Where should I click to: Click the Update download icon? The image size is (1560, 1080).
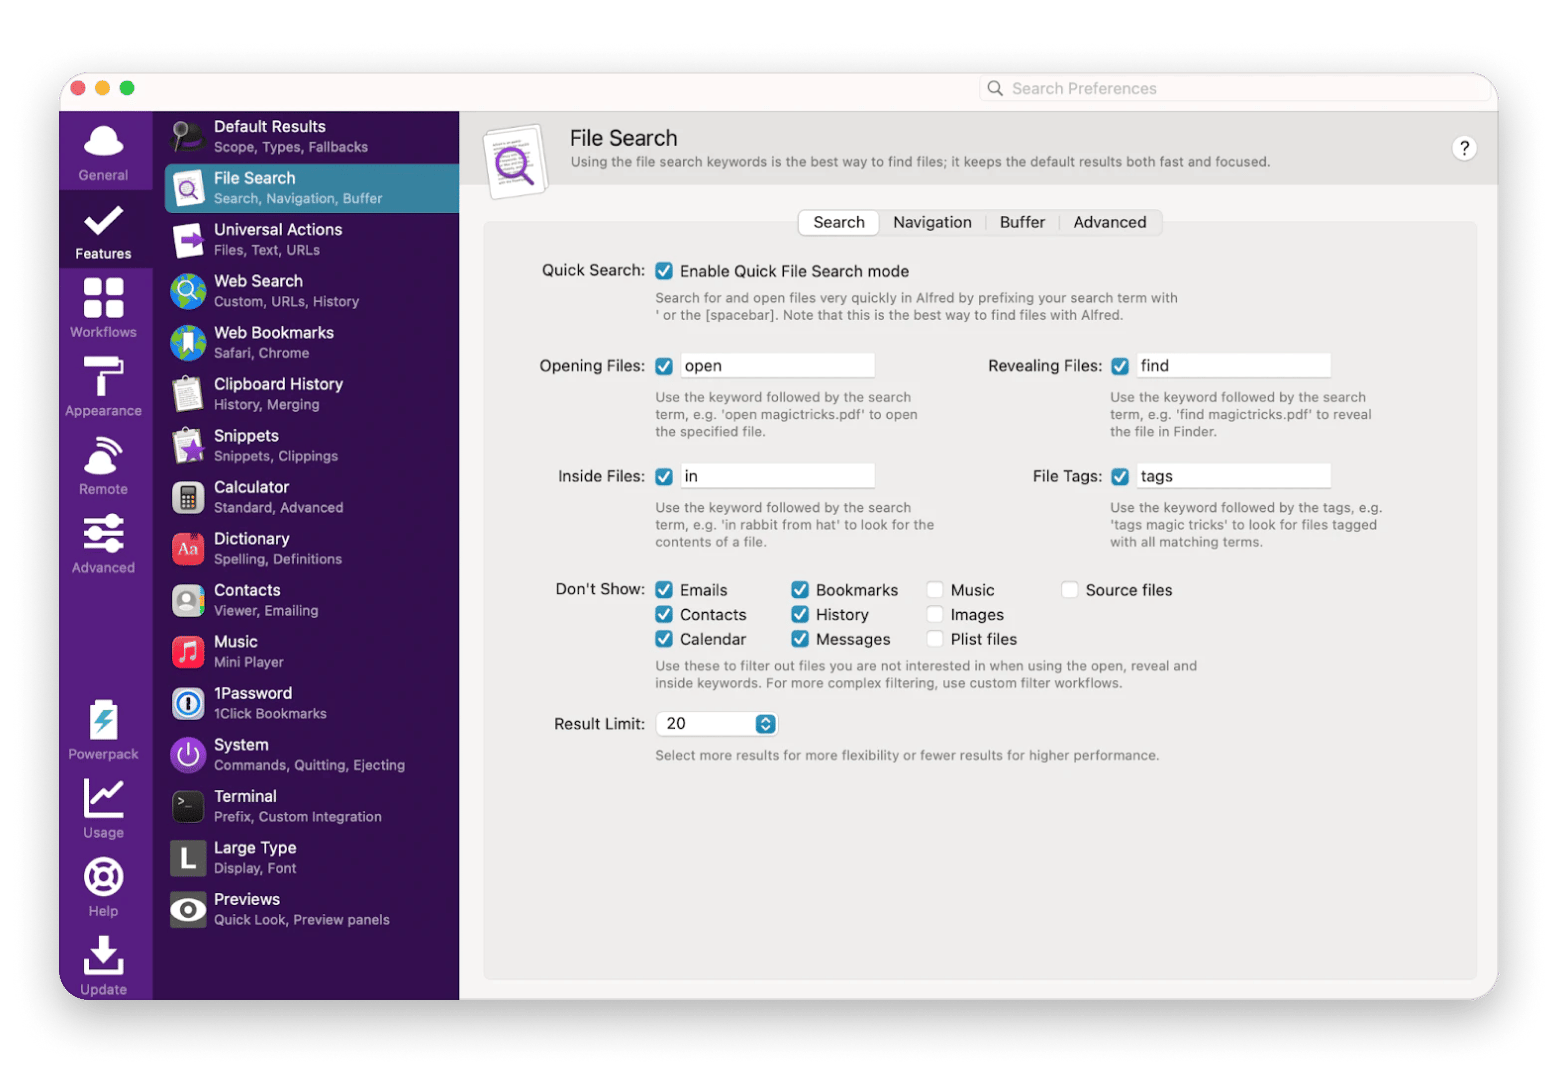tap(103, 956)
